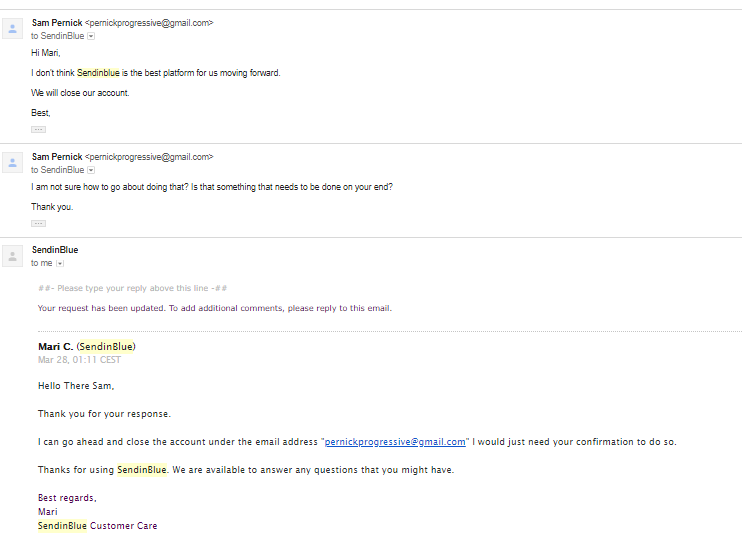Click the "We will close our account." line
Image resolution: width=742 pixels, height=552 pixels.
coord(80,93)
